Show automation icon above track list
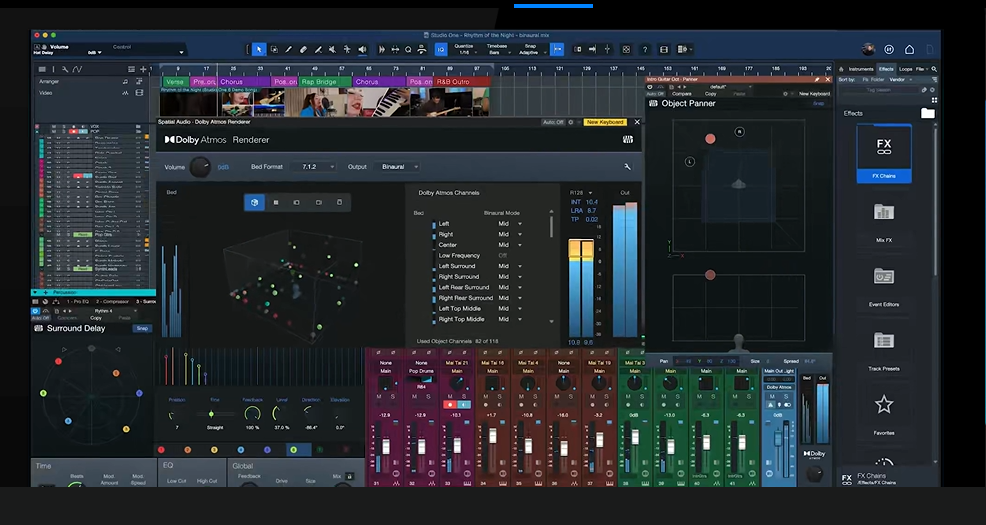Screen dimensions: 986x525 [x=77, y=69]
